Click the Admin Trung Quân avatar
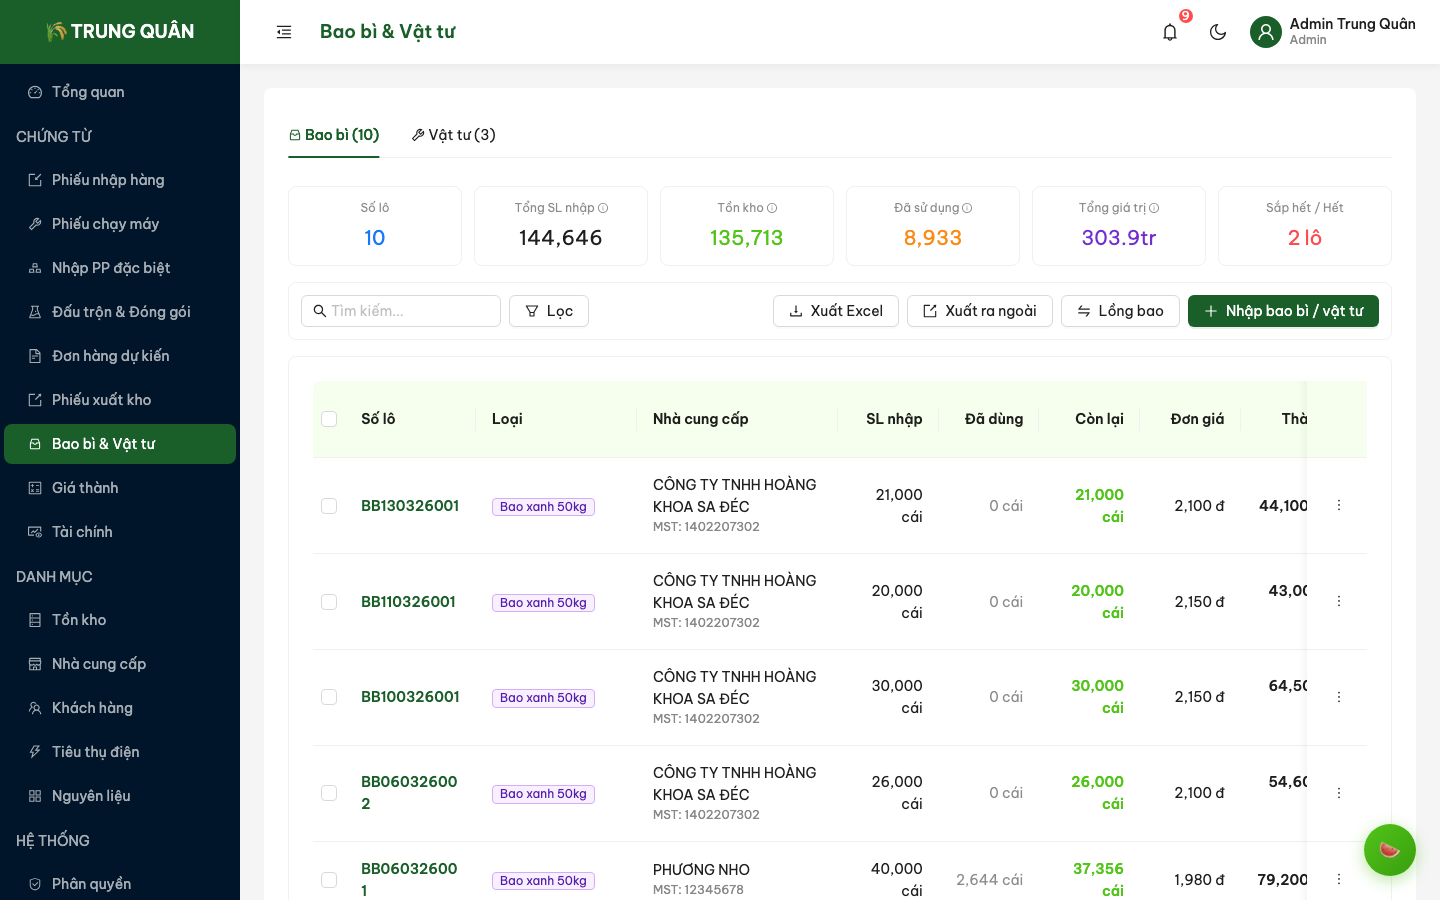The image size is (1440, 900). point(1266,32)
